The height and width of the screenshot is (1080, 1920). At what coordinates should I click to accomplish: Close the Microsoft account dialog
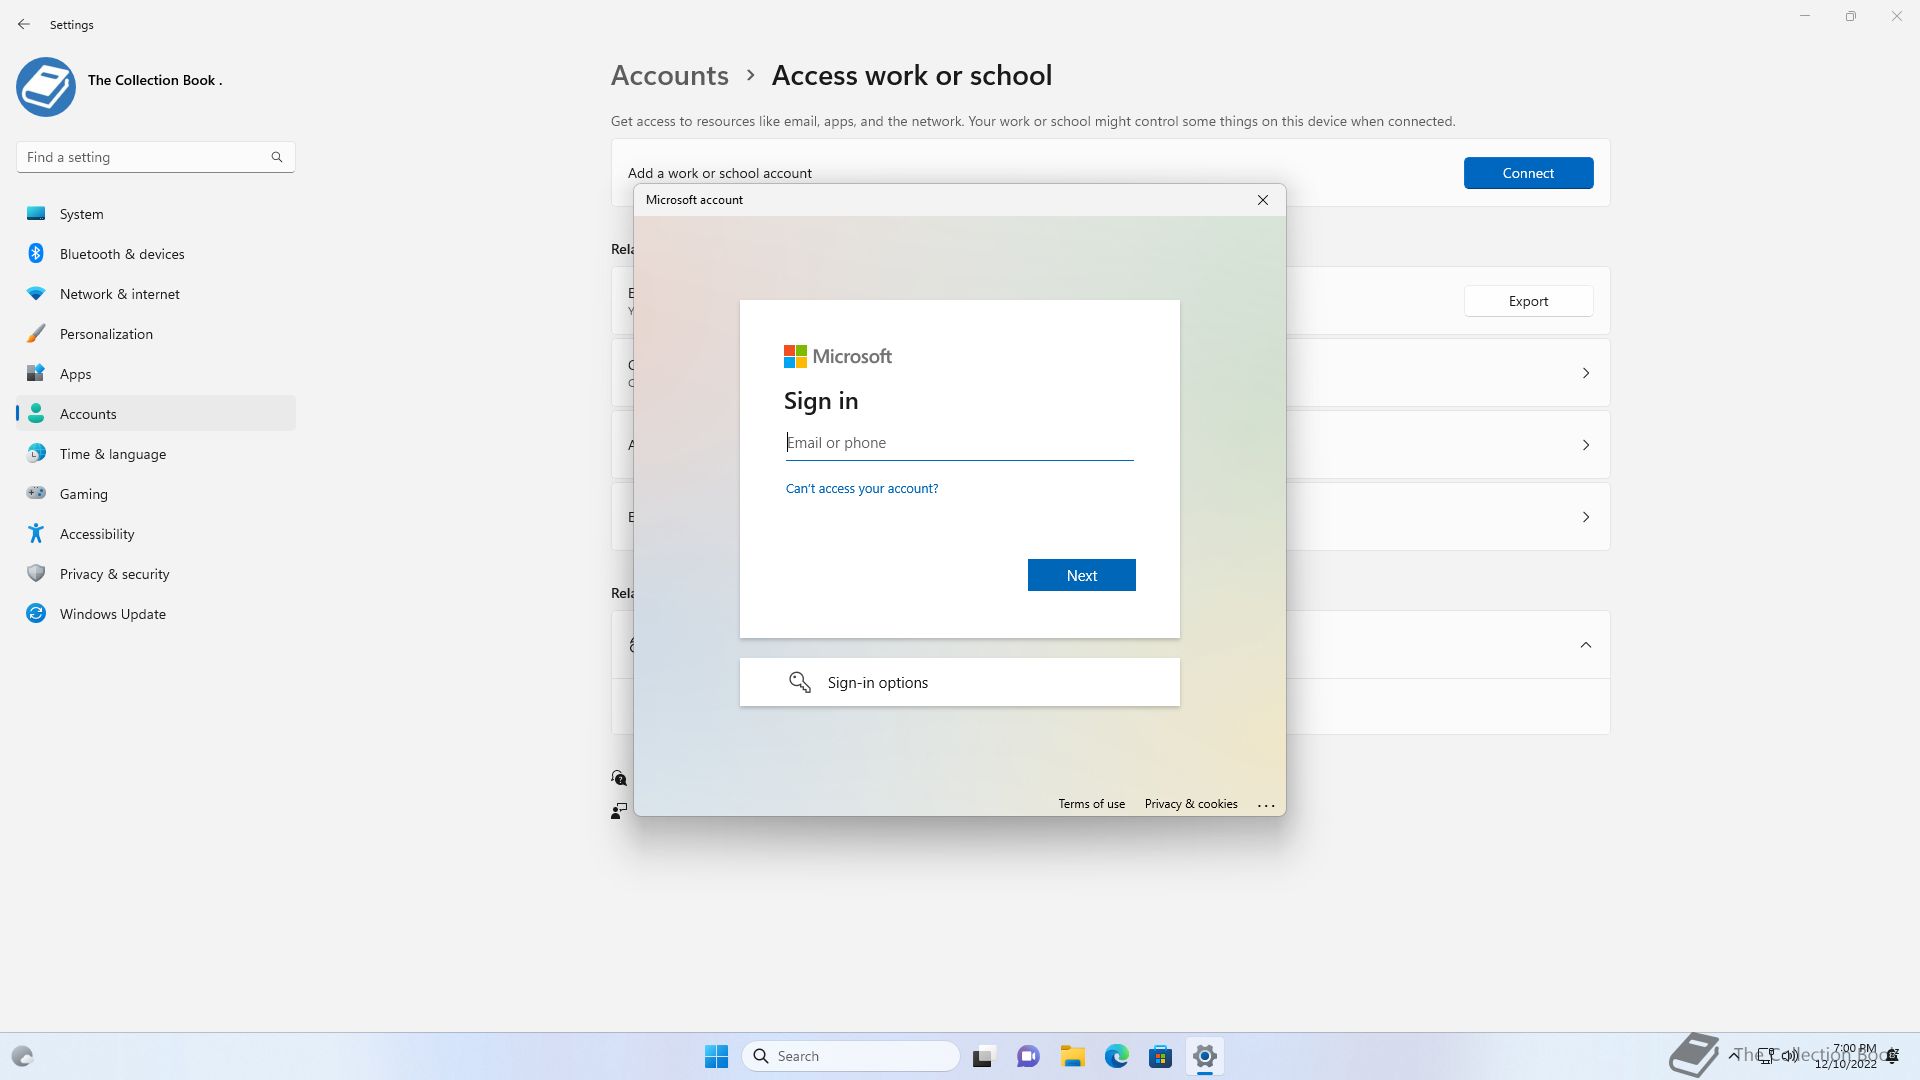click(x=1263, y=200)
